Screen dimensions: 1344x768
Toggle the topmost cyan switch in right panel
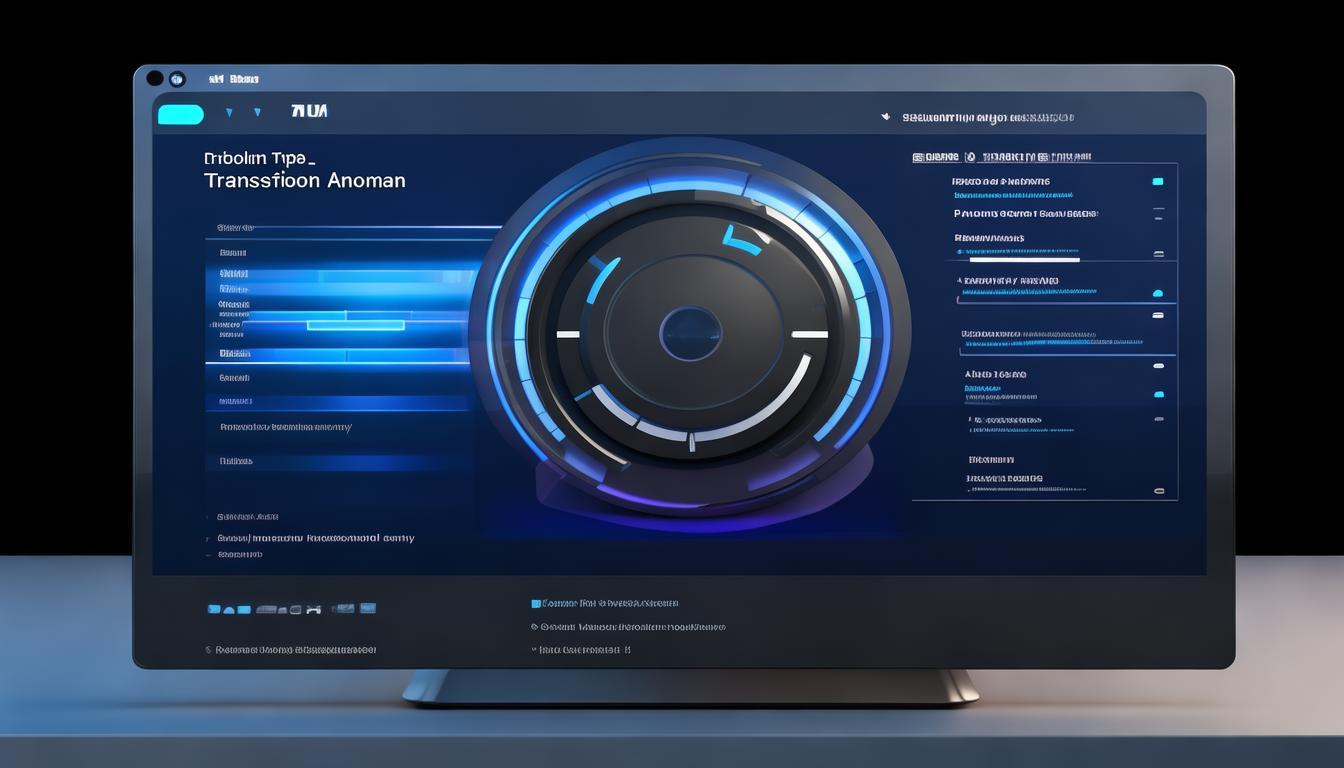(x=1158, y=182)
